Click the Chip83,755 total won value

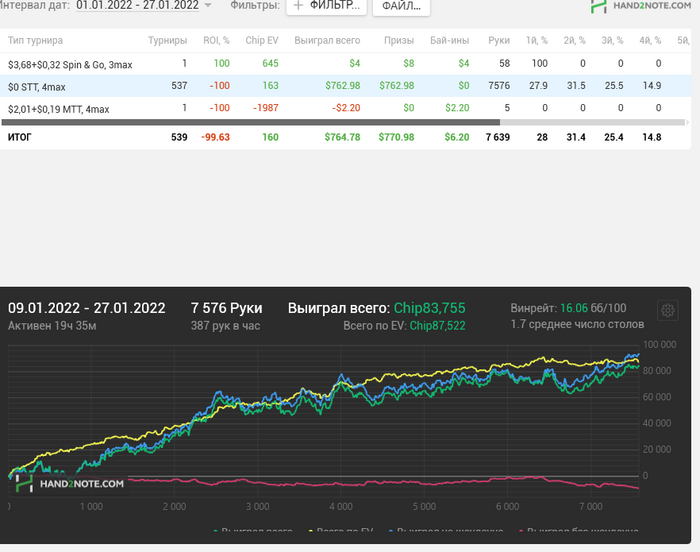coord(429,308)
